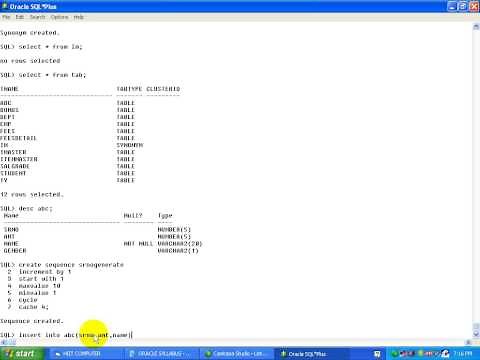The width and height of the screenshot is (480, 360).
Task: Close the Oracle SQL*Plus window
Action: tap(474, 6)
